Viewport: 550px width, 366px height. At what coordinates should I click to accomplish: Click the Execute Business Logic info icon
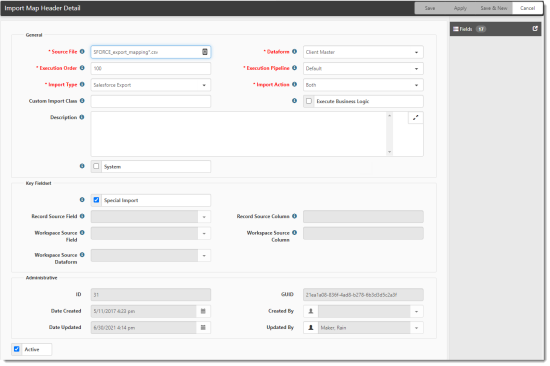(x=295, y=101)
